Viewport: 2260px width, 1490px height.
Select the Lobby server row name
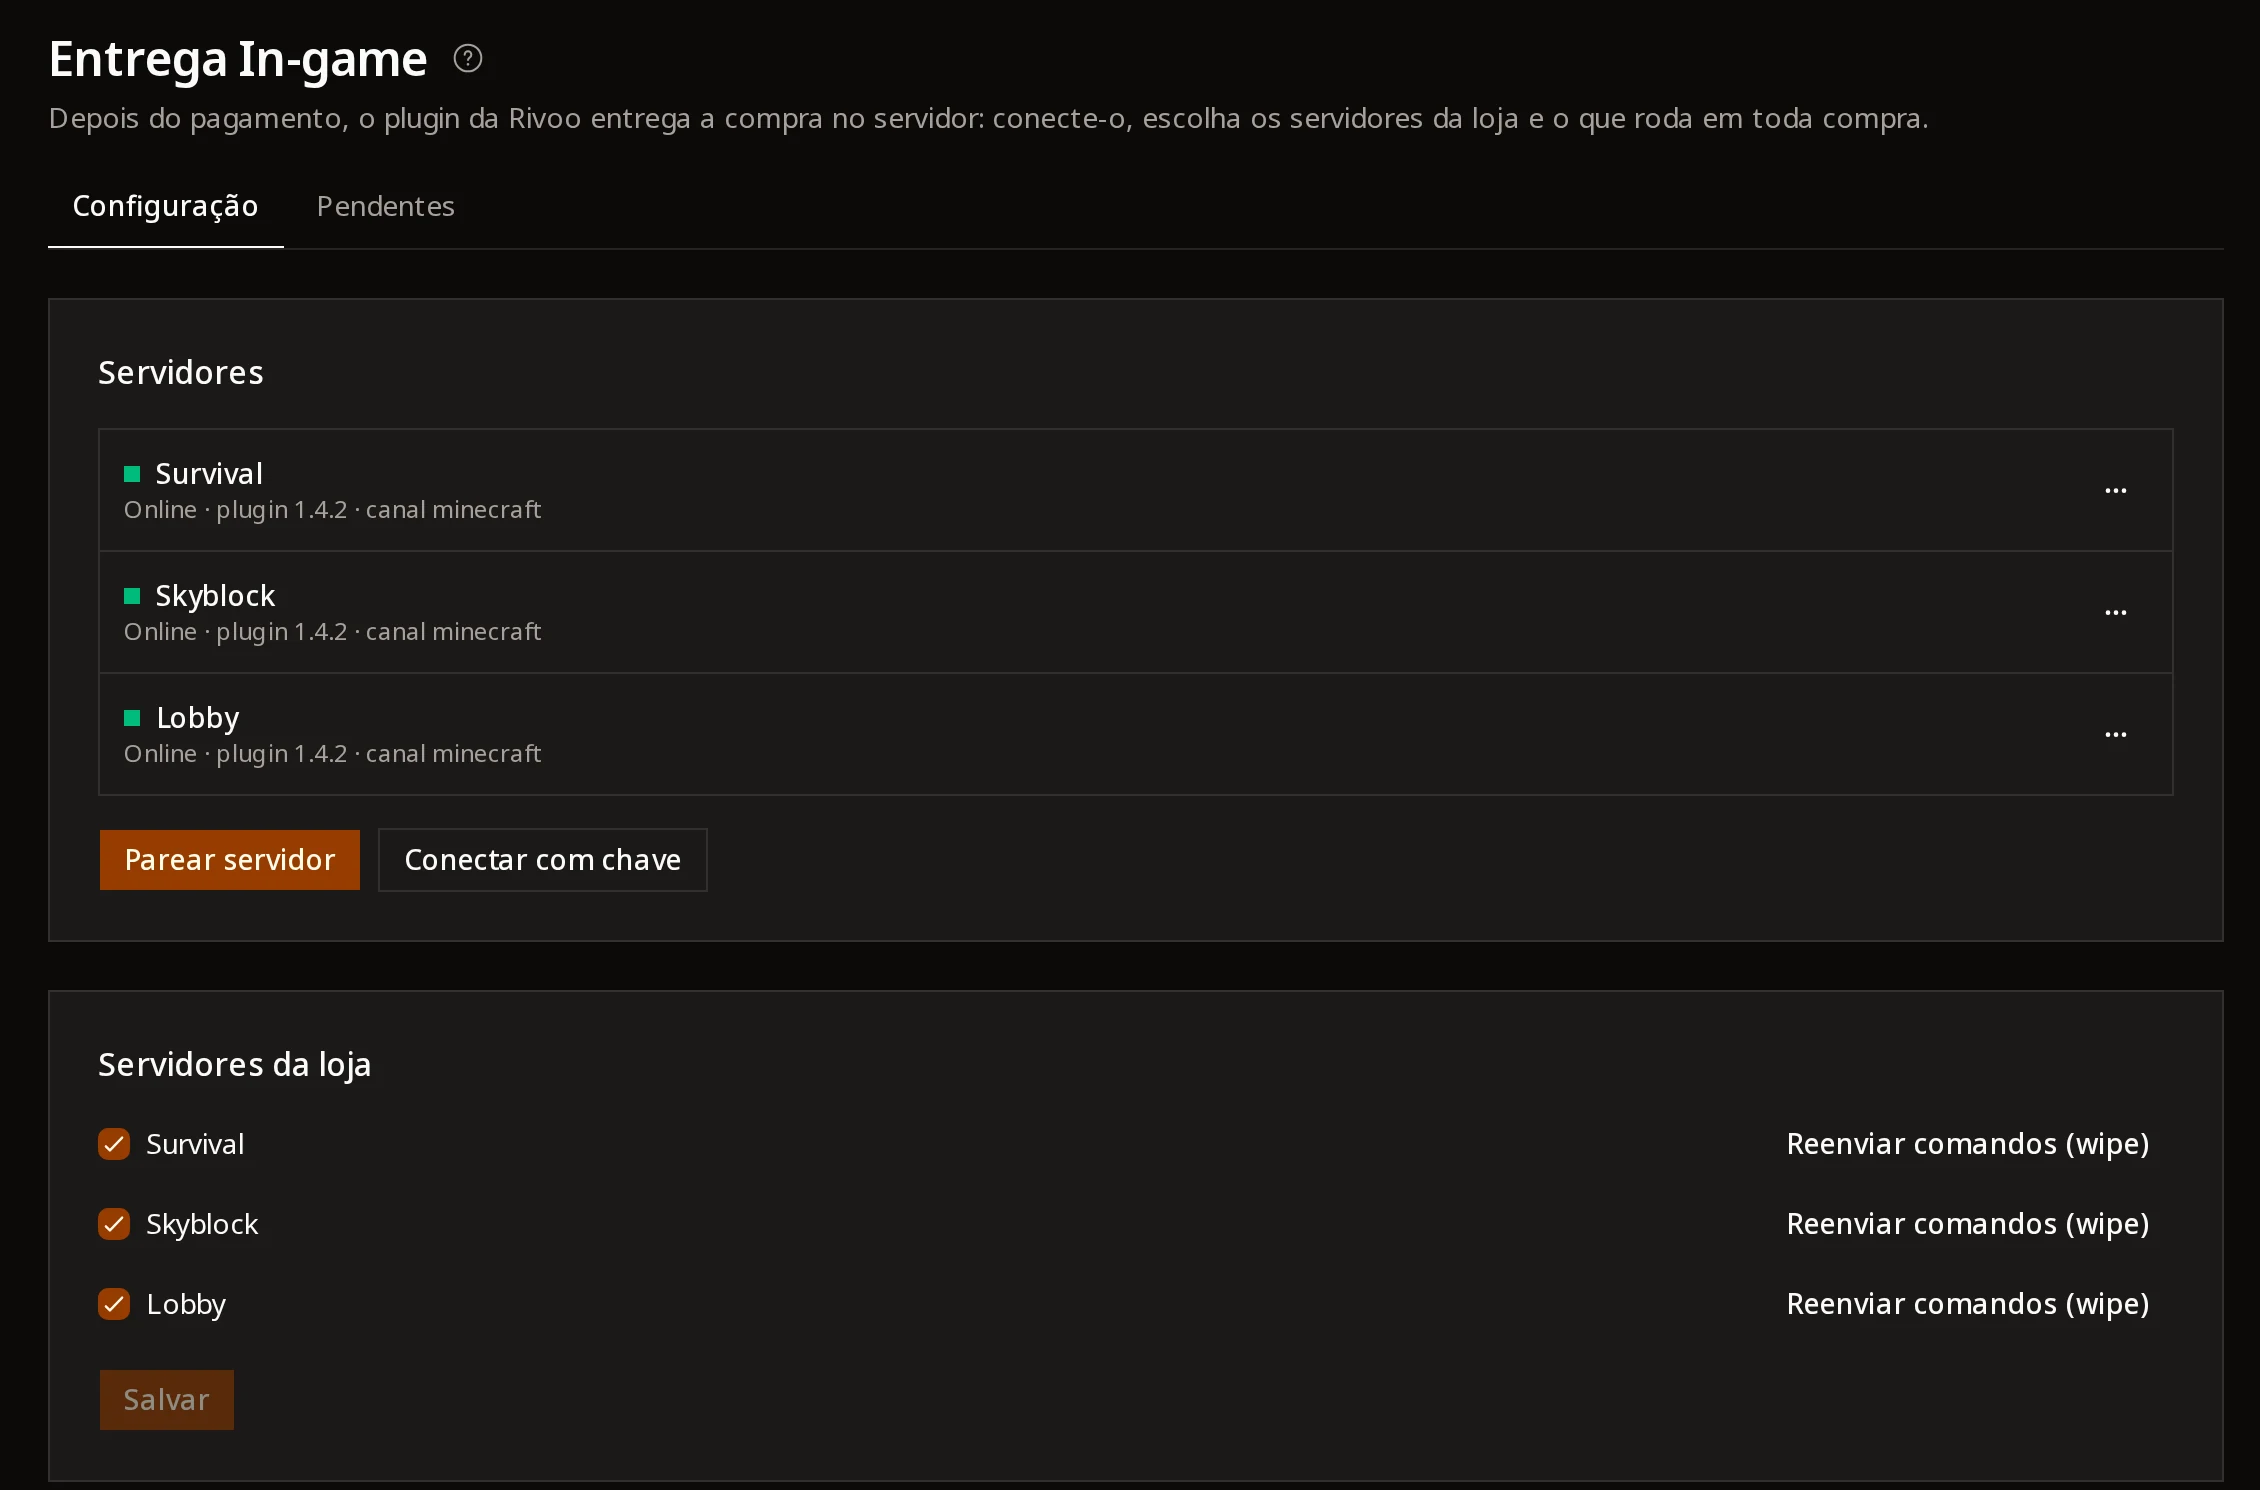(x=198, y=718)
